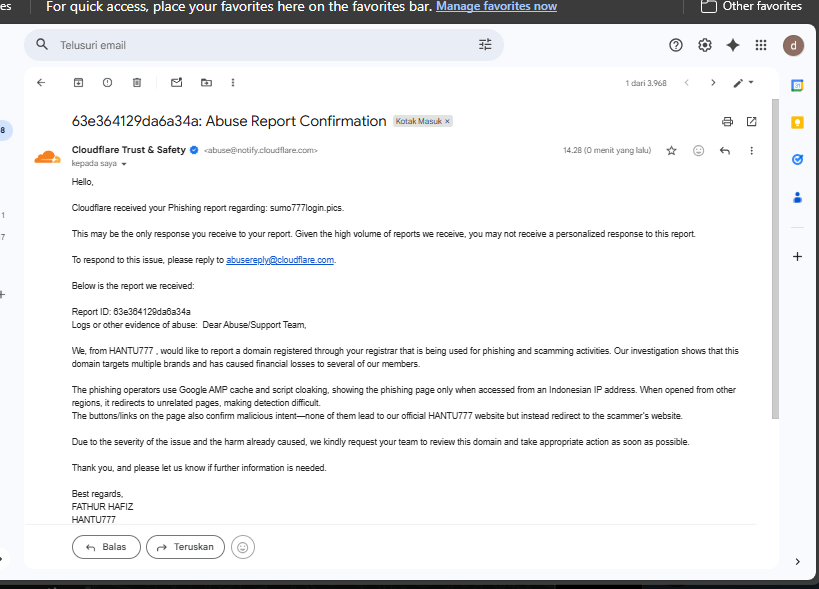Click the search magnifier icon
This screenshot has height=589, width=819.
coord(42,44)
